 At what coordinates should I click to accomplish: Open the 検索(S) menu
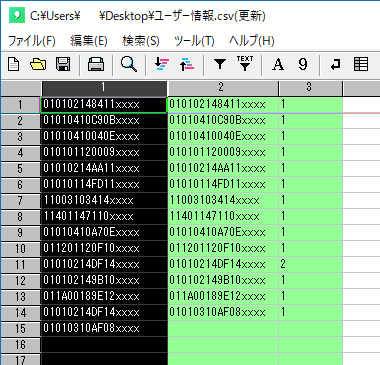coord(141,41)
